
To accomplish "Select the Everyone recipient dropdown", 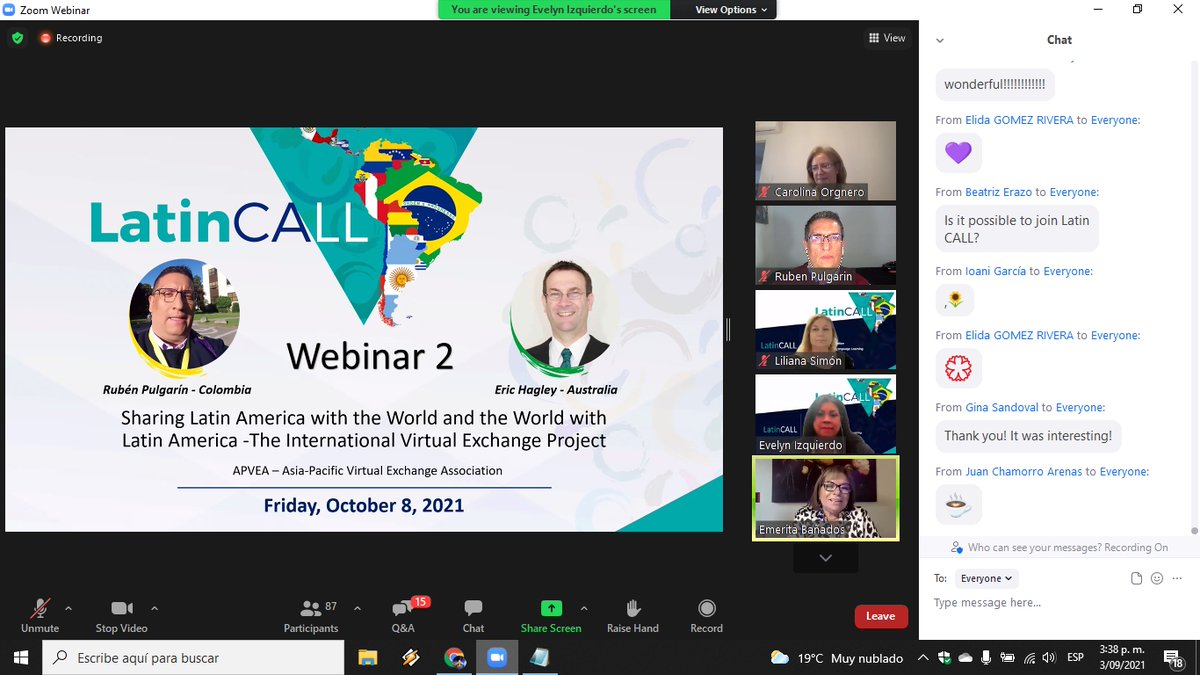I will (986, 578).
